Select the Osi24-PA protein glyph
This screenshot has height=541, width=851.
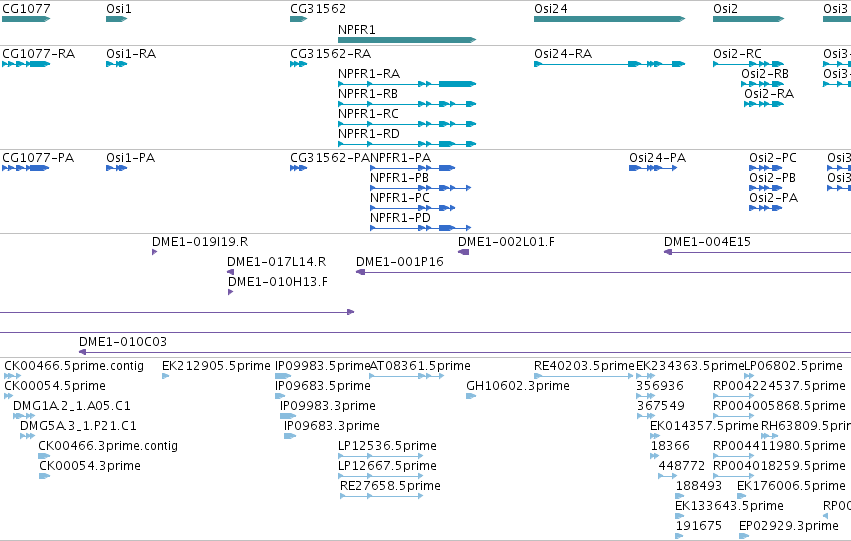653,168
